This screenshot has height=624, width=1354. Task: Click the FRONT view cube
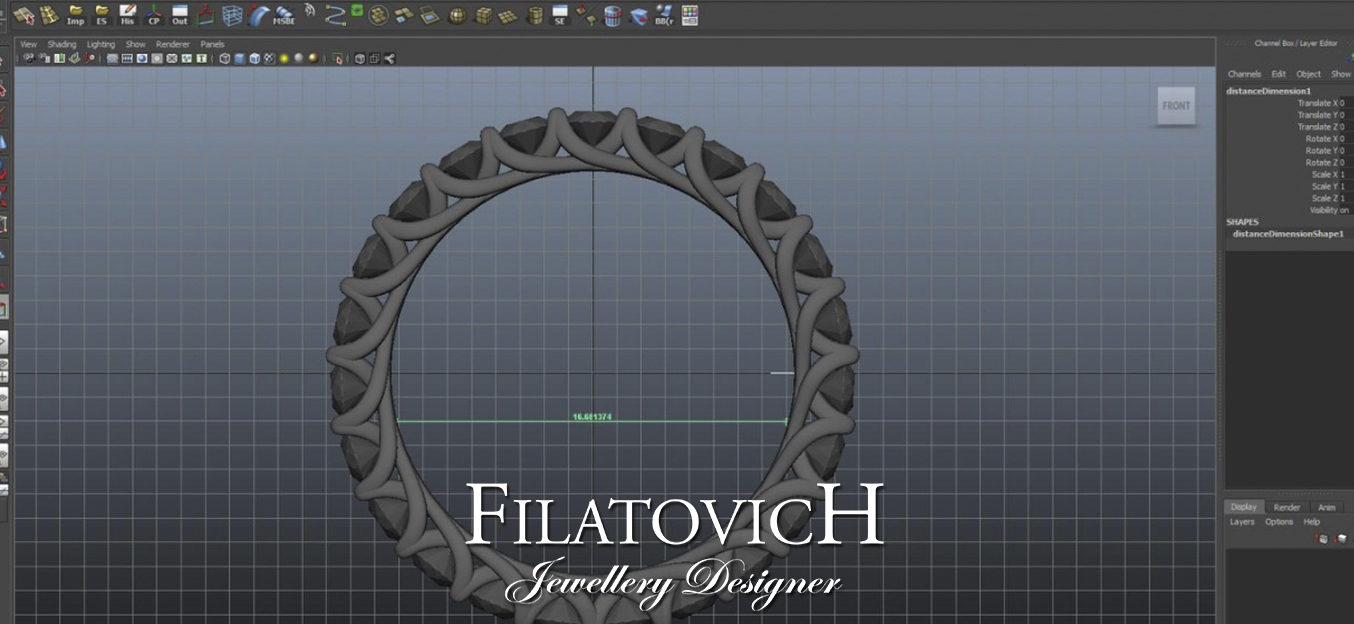click(1176, 106)
